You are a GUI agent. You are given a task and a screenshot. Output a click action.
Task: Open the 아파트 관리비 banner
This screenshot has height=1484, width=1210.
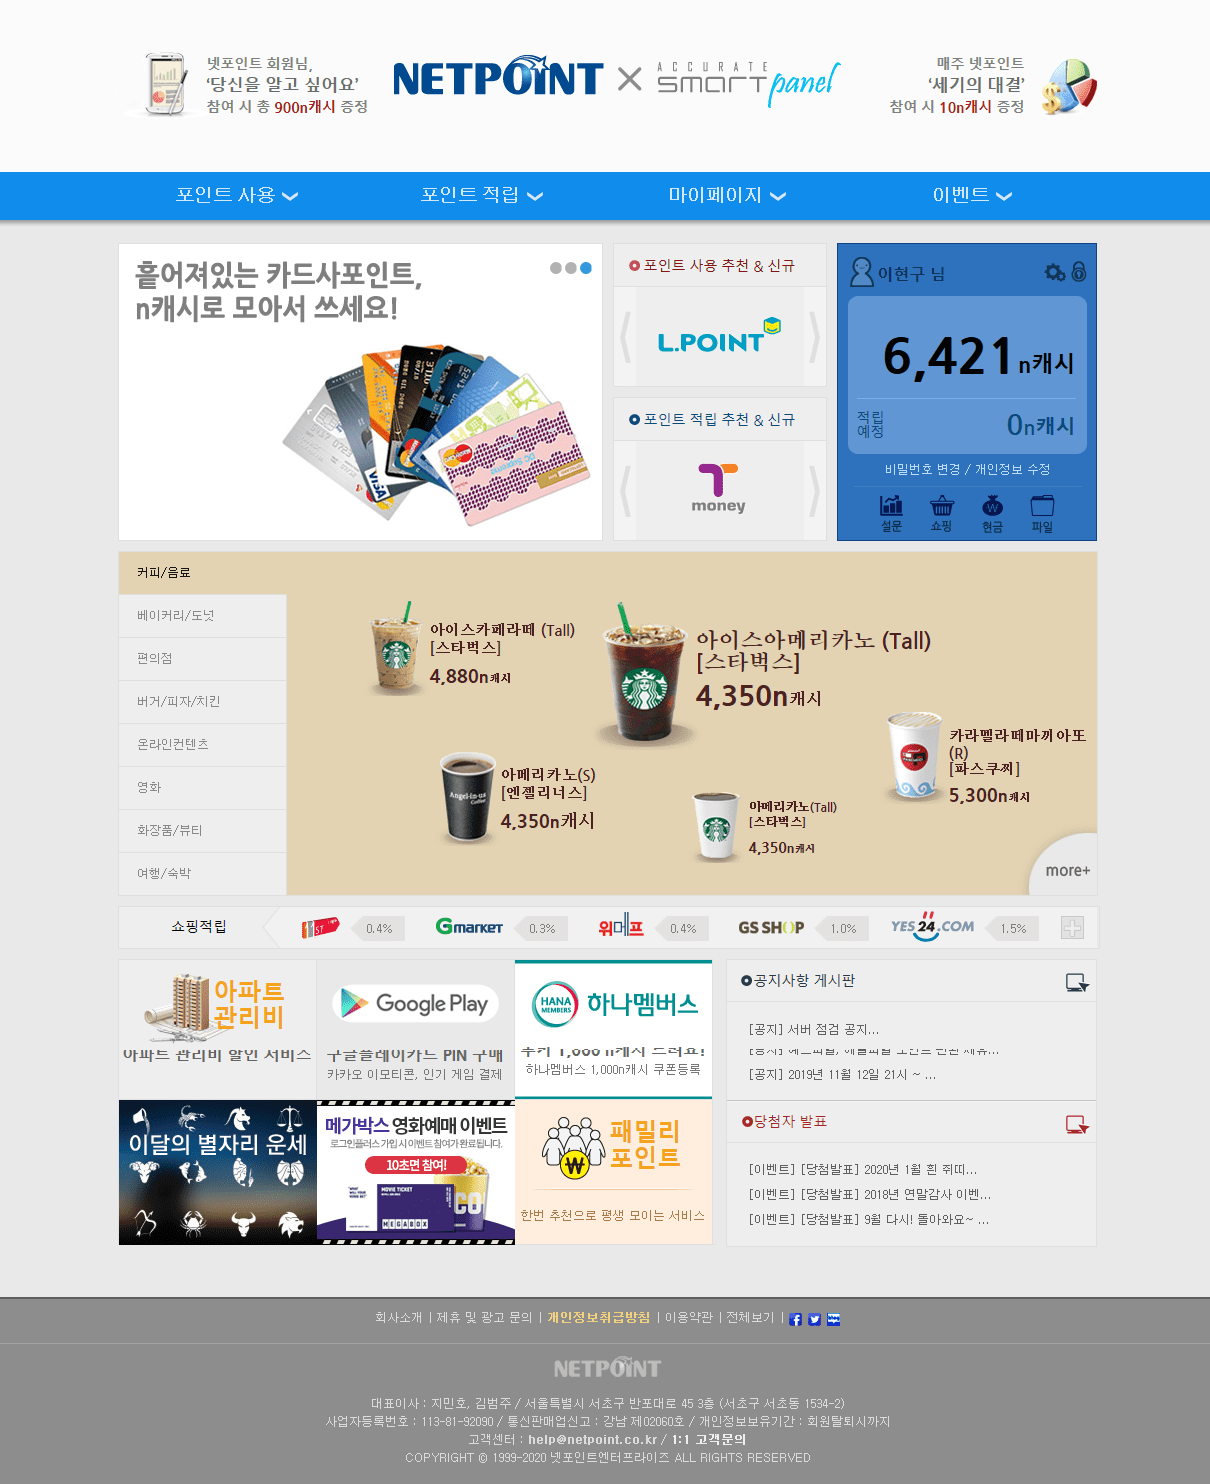[x=217, y=1029]
